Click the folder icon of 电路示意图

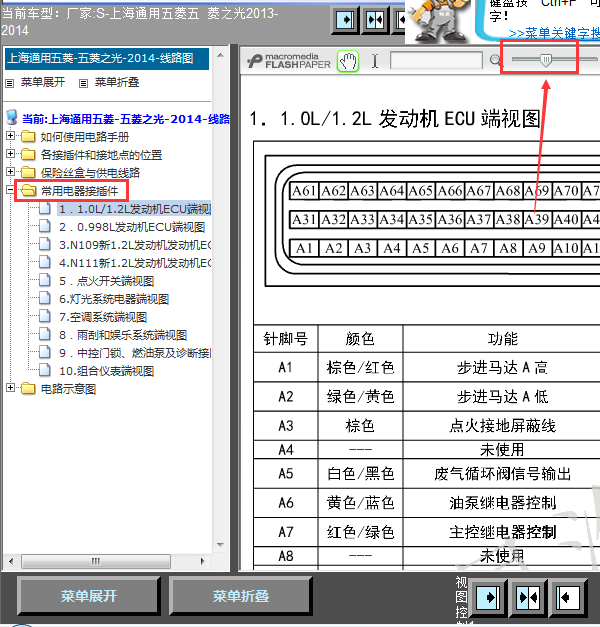(28, 388)
